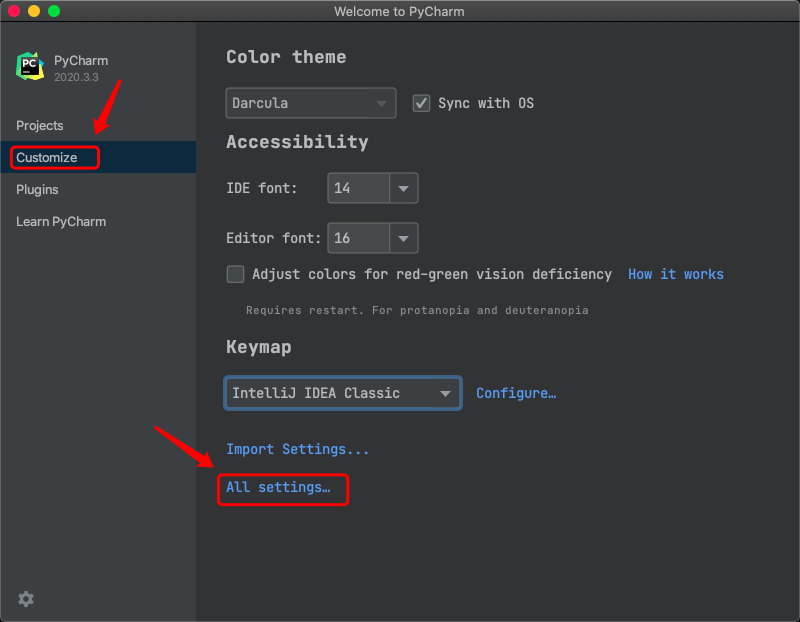Click the Import Settings... link
Viewport: 800px width, 622px height.
[297, 449]
